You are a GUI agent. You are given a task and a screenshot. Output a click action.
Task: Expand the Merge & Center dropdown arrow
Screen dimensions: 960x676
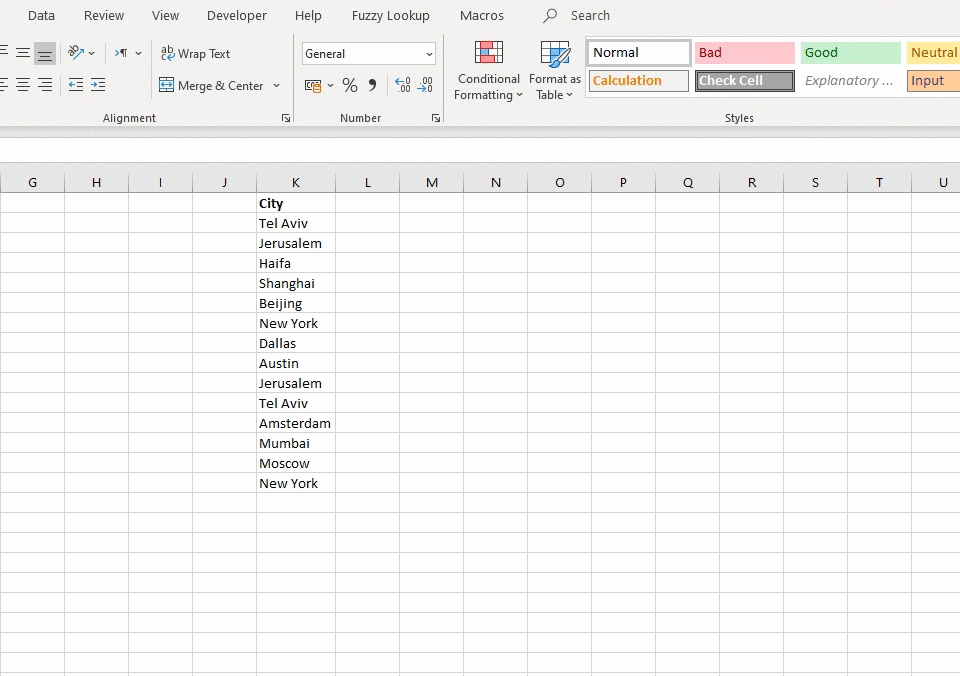pos(277,86)
